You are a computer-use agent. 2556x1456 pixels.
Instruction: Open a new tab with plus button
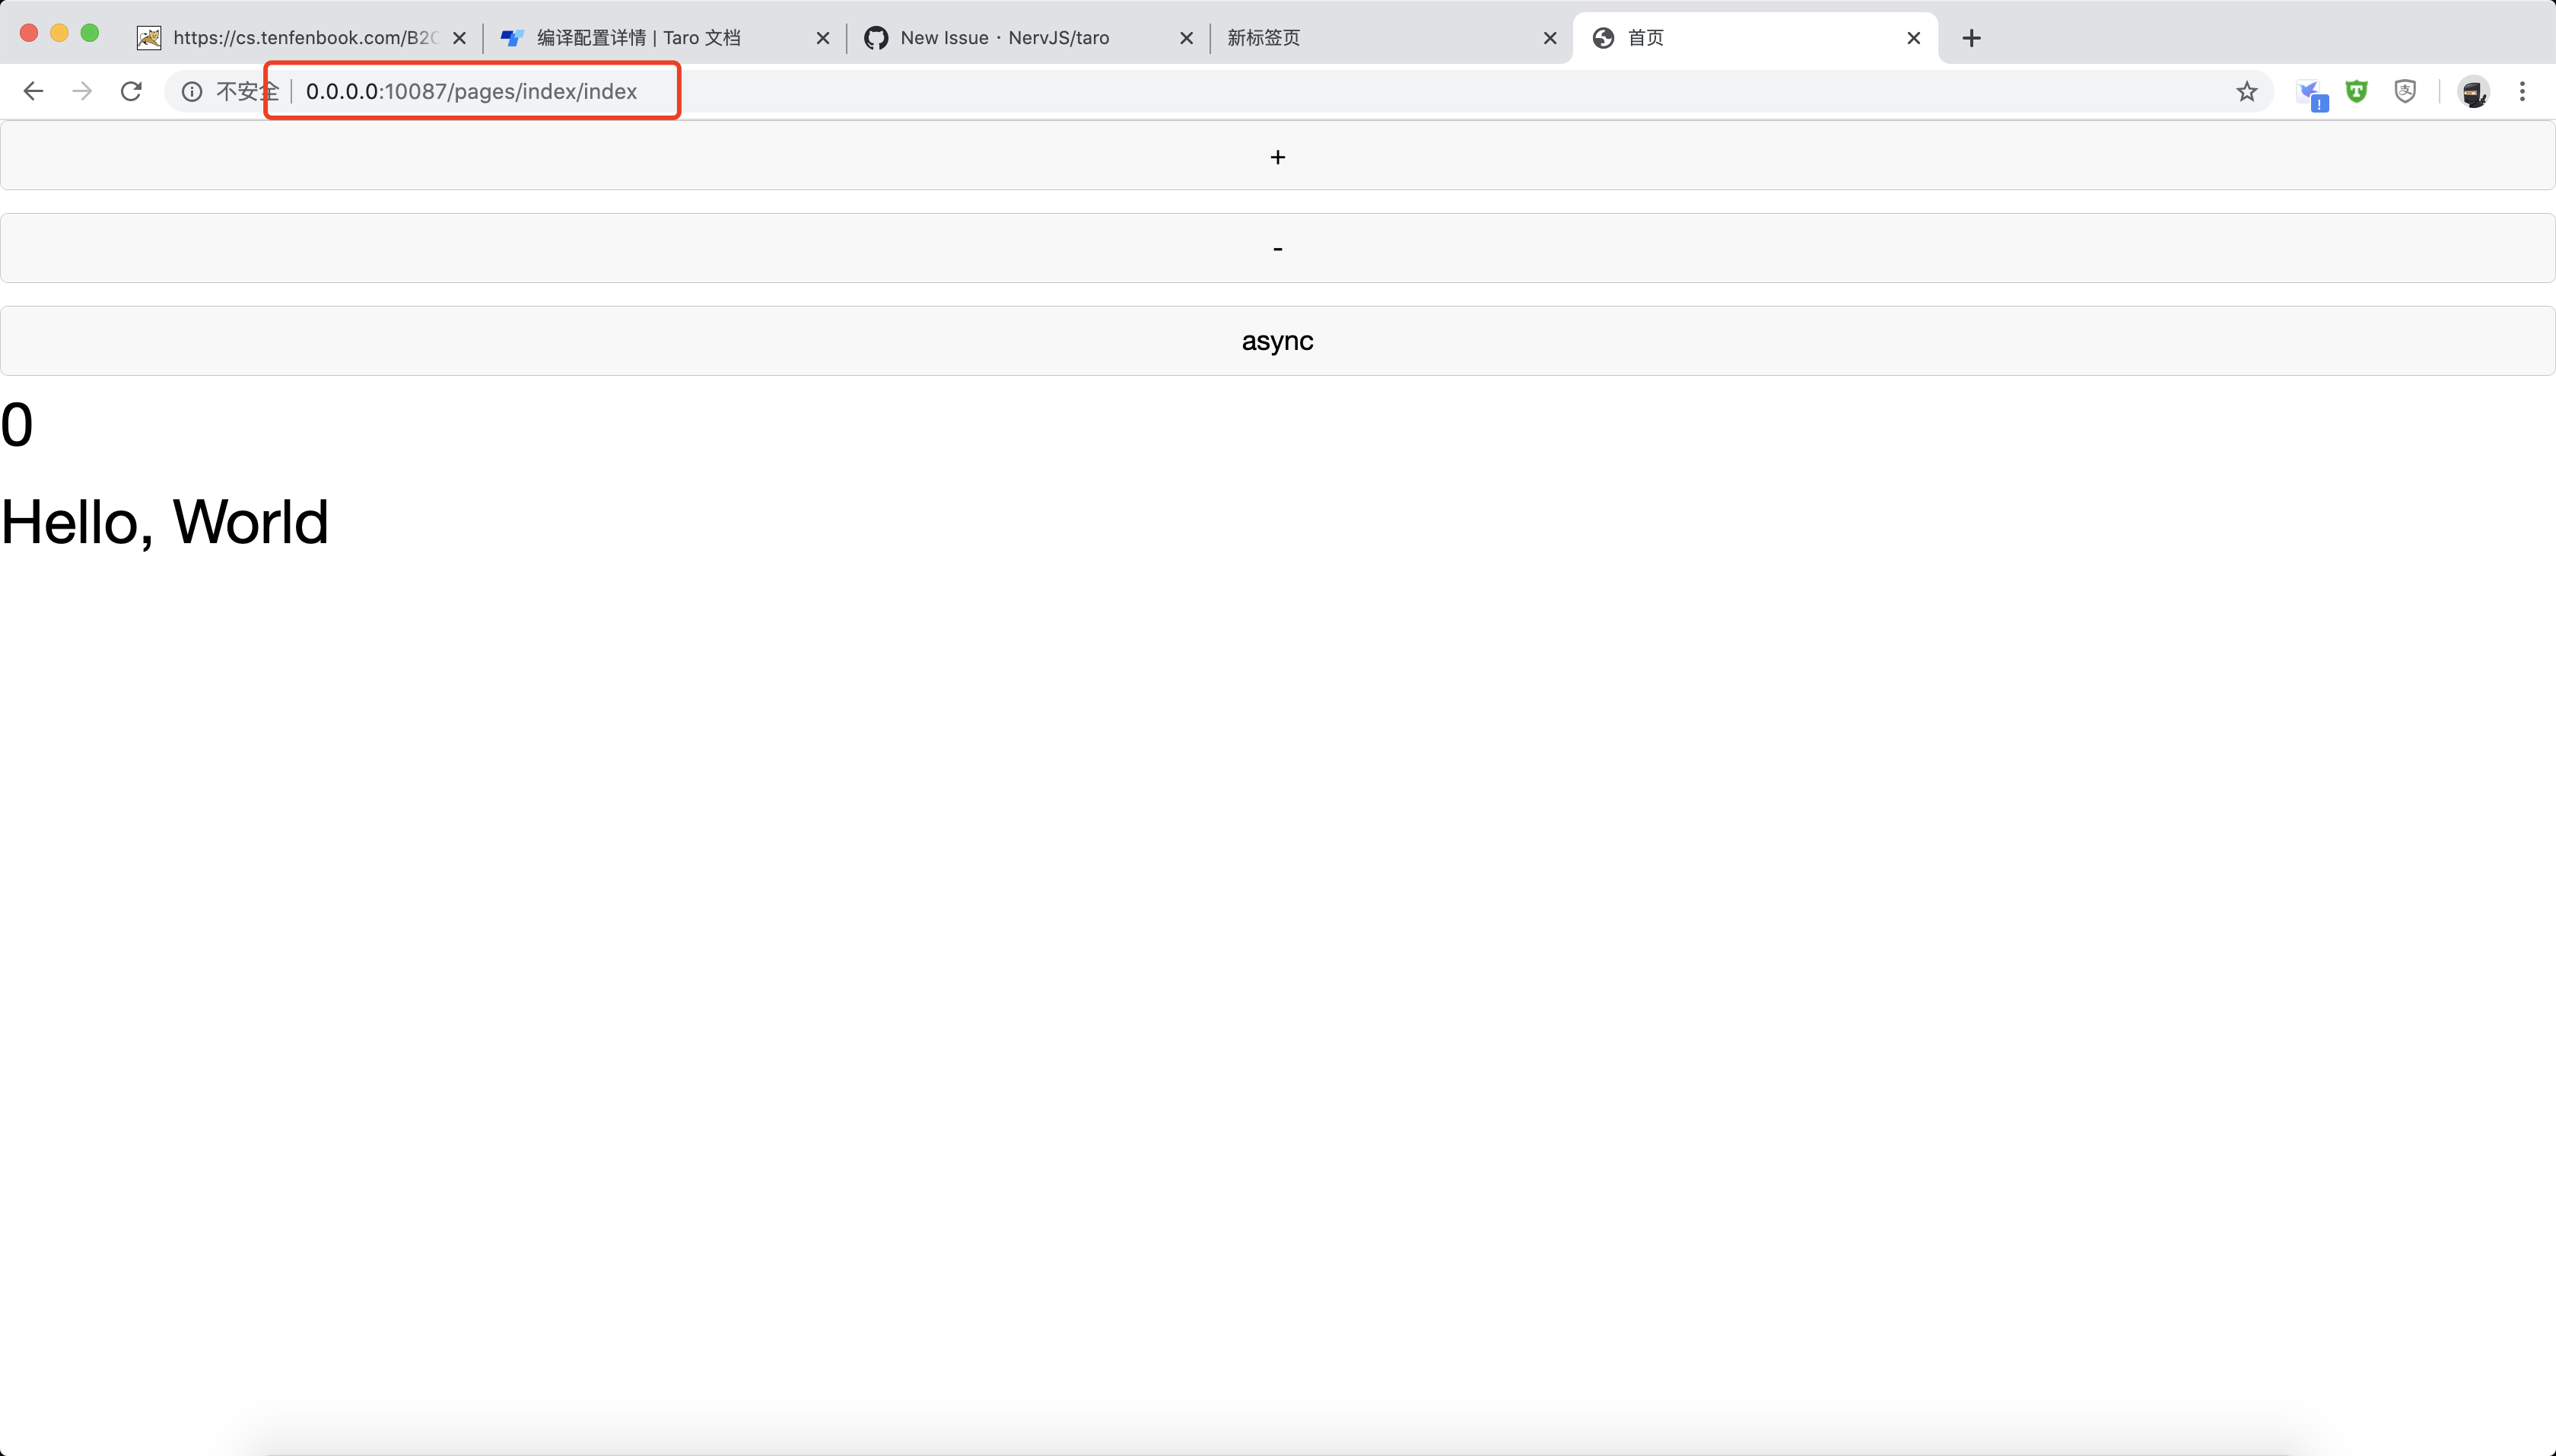(1971, 38)
